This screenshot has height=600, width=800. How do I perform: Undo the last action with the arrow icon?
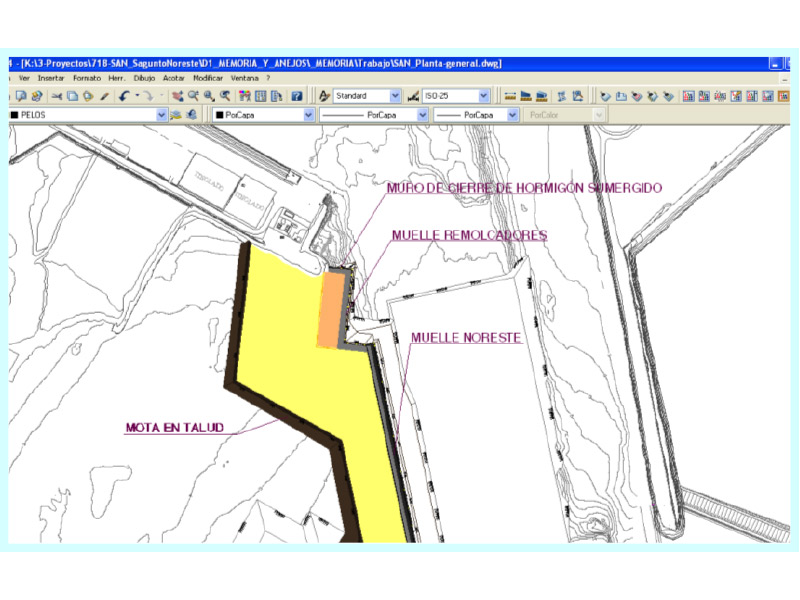(124, 96)
